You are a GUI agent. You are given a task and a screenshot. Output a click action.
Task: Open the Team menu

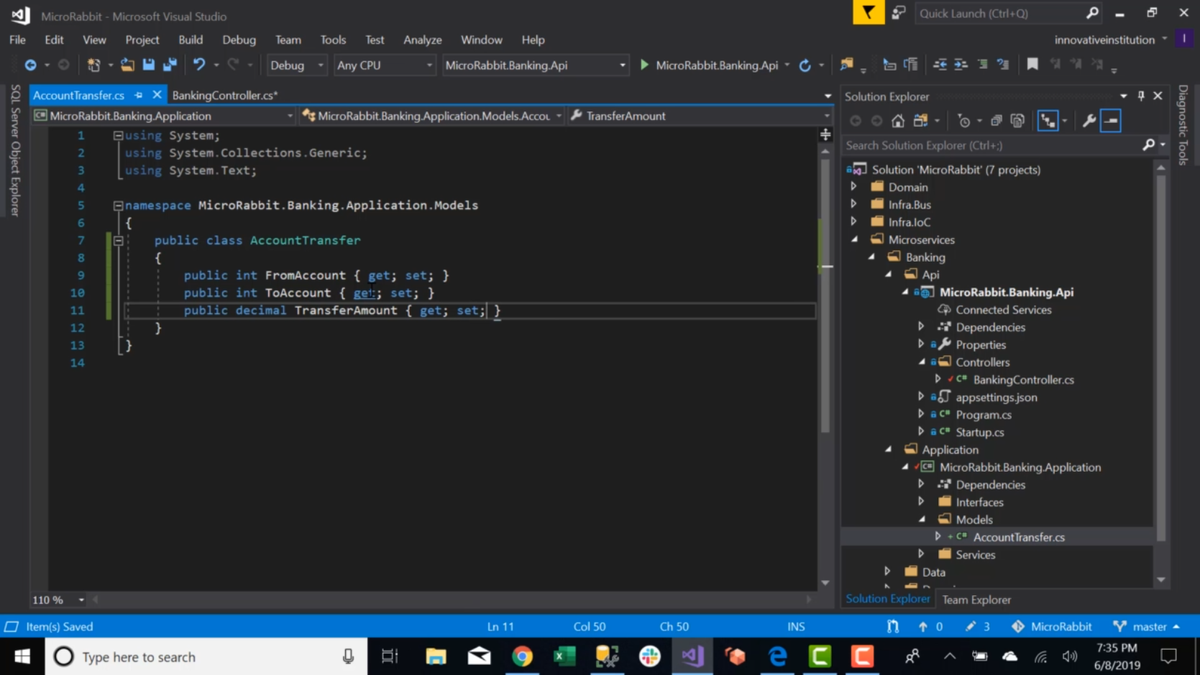(x=288, y=40)
